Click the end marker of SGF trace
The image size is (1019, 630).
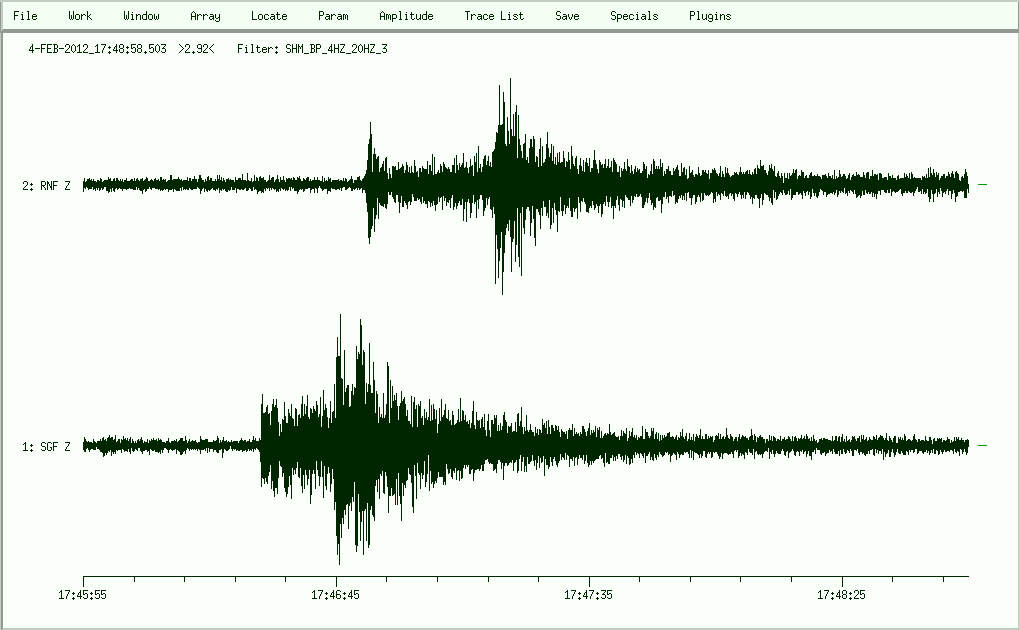point(982,446)
